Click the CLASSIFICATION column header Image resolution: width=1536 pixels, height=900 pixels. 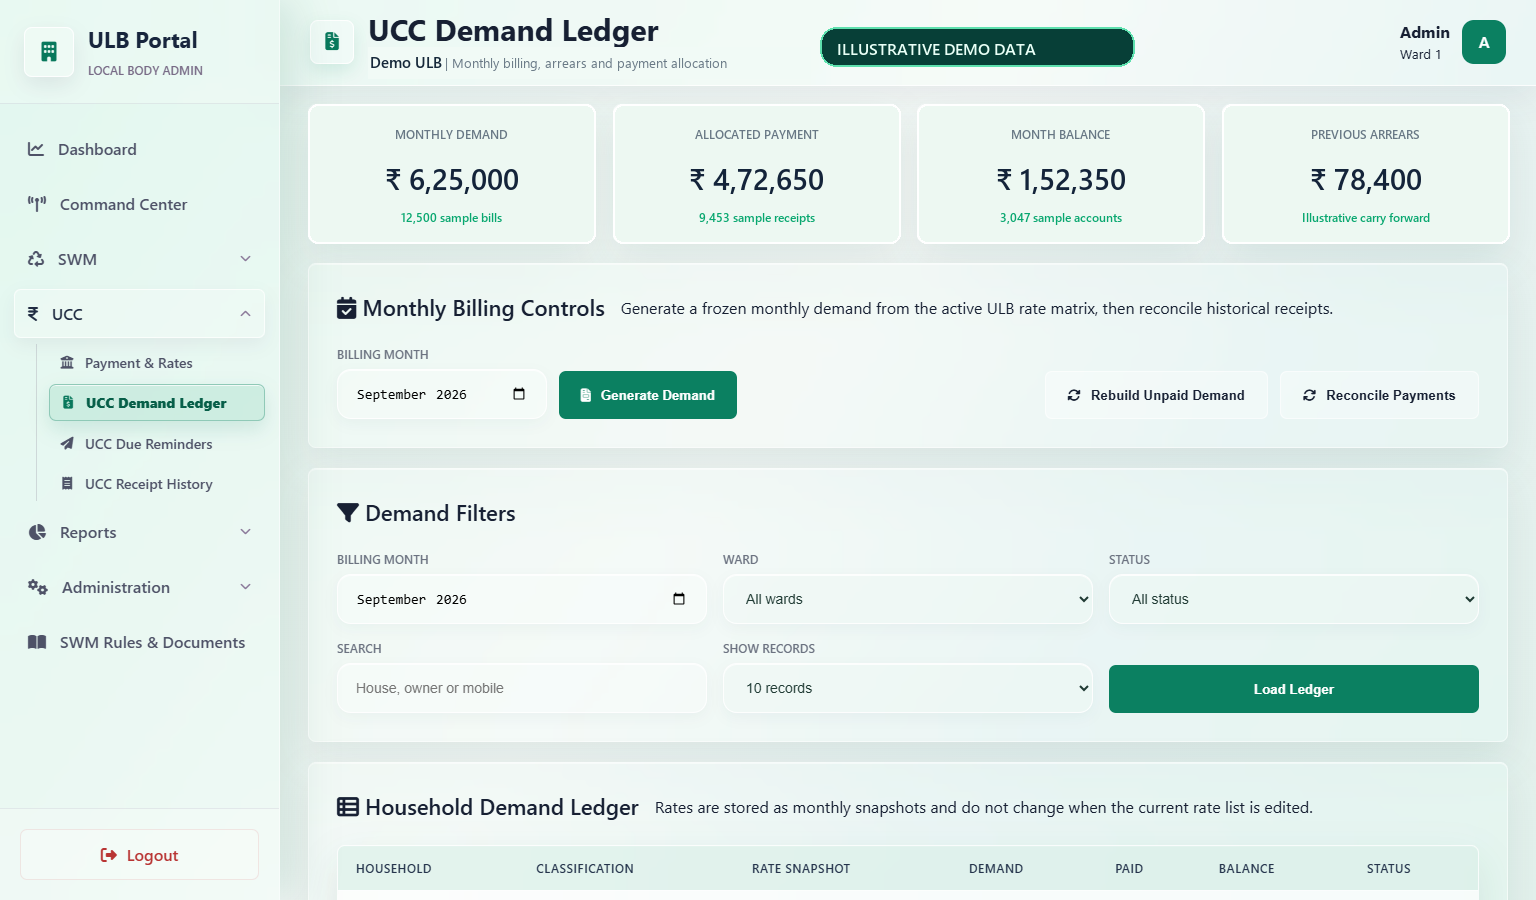pyautogui.click(x=585, y=869)
